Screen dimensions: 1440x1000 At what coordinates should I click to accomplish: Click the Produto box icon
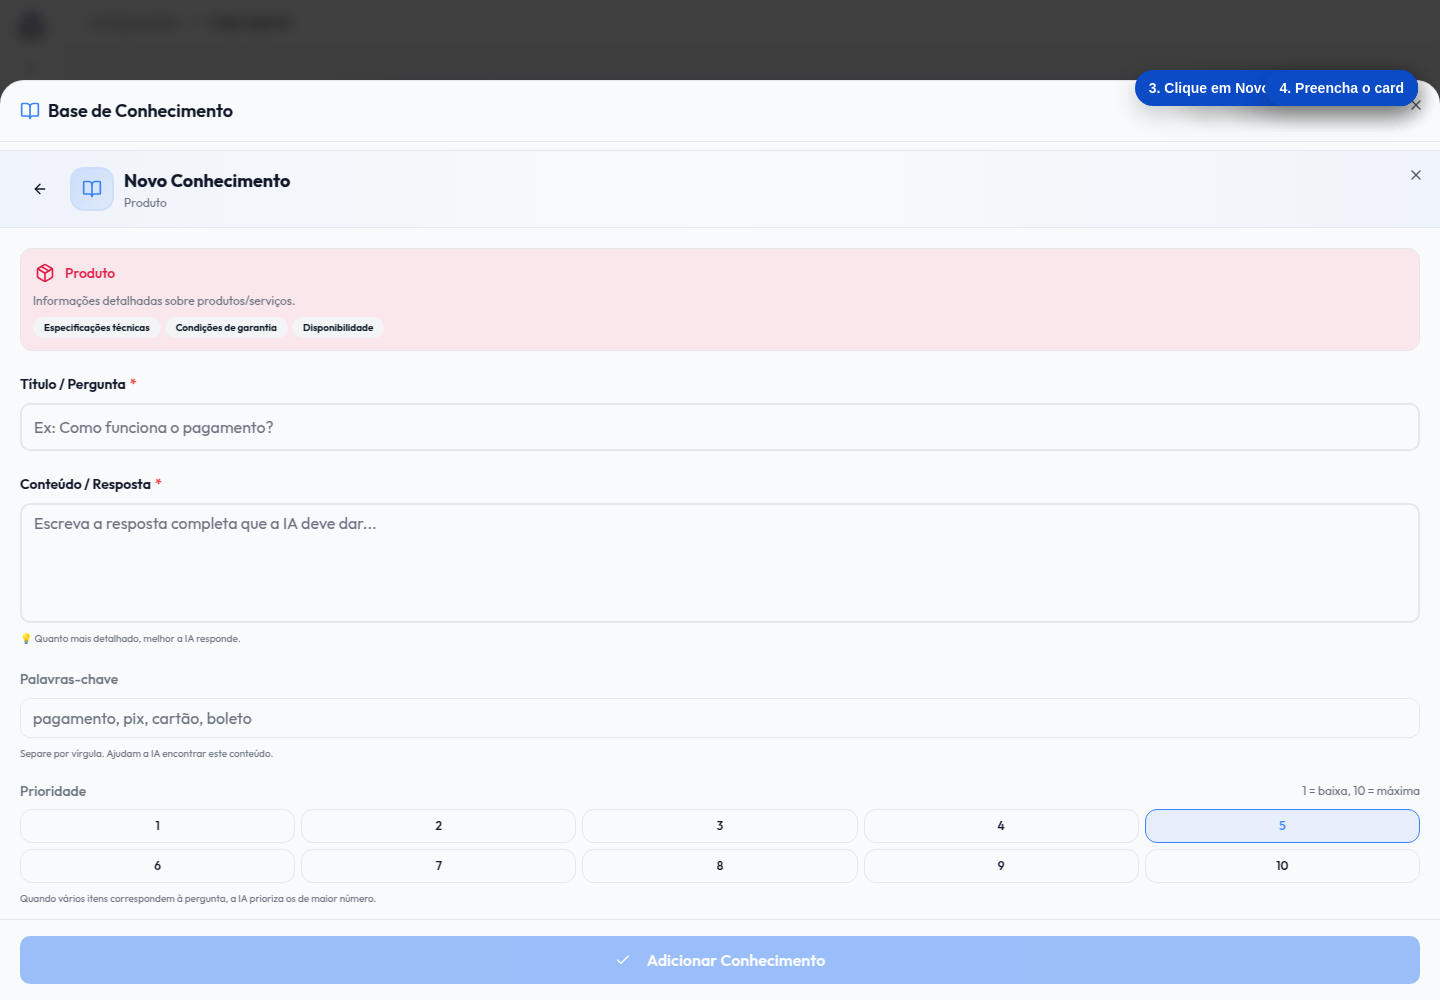click(45, 273)
